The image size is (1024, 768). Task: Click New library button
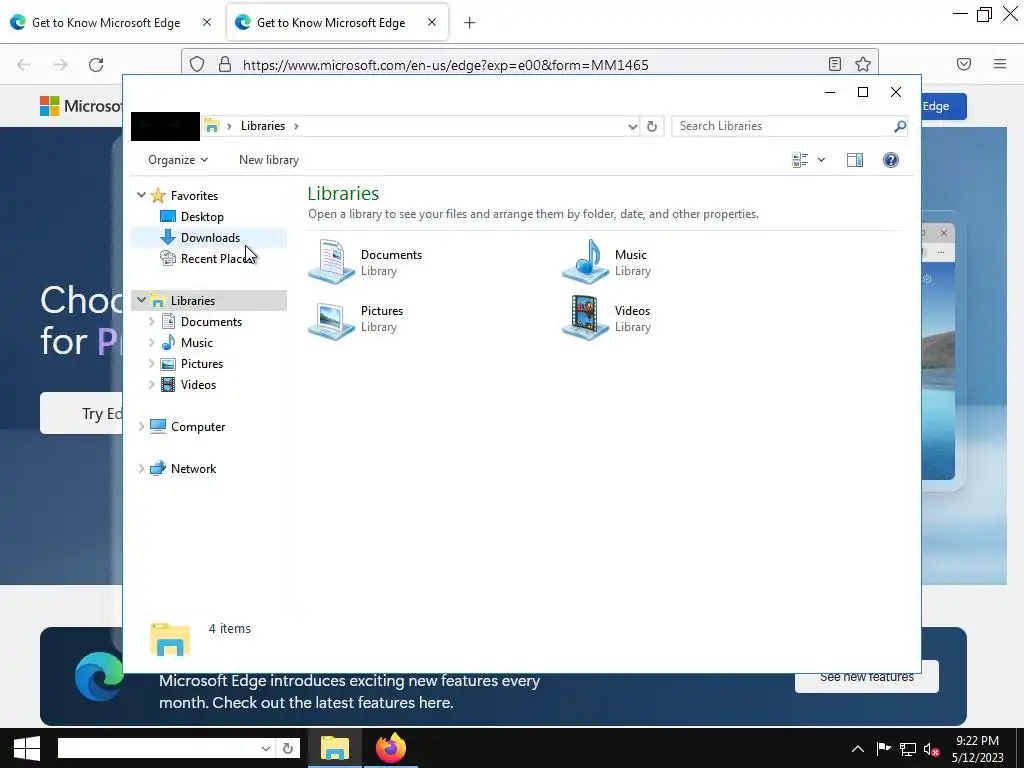coord(268,160)
